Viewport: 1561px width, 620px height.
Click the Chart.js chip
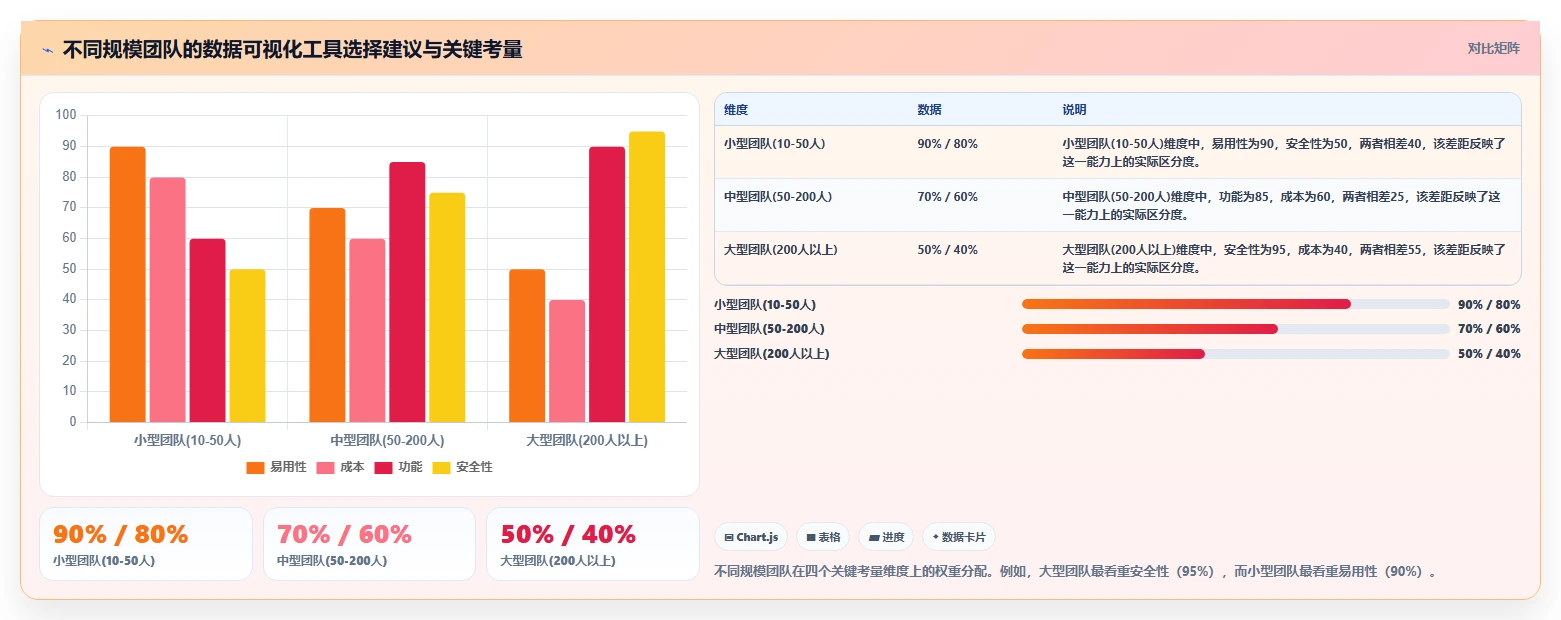tap(751, 537)
